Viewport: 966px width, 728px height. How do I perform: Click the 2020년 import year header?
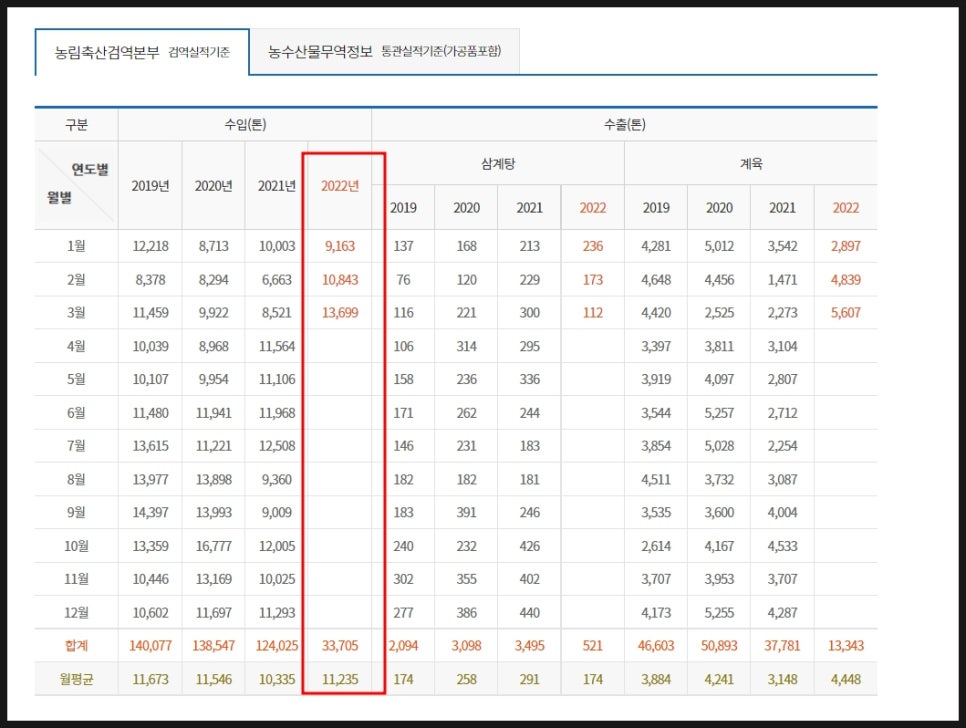[213, 186]
